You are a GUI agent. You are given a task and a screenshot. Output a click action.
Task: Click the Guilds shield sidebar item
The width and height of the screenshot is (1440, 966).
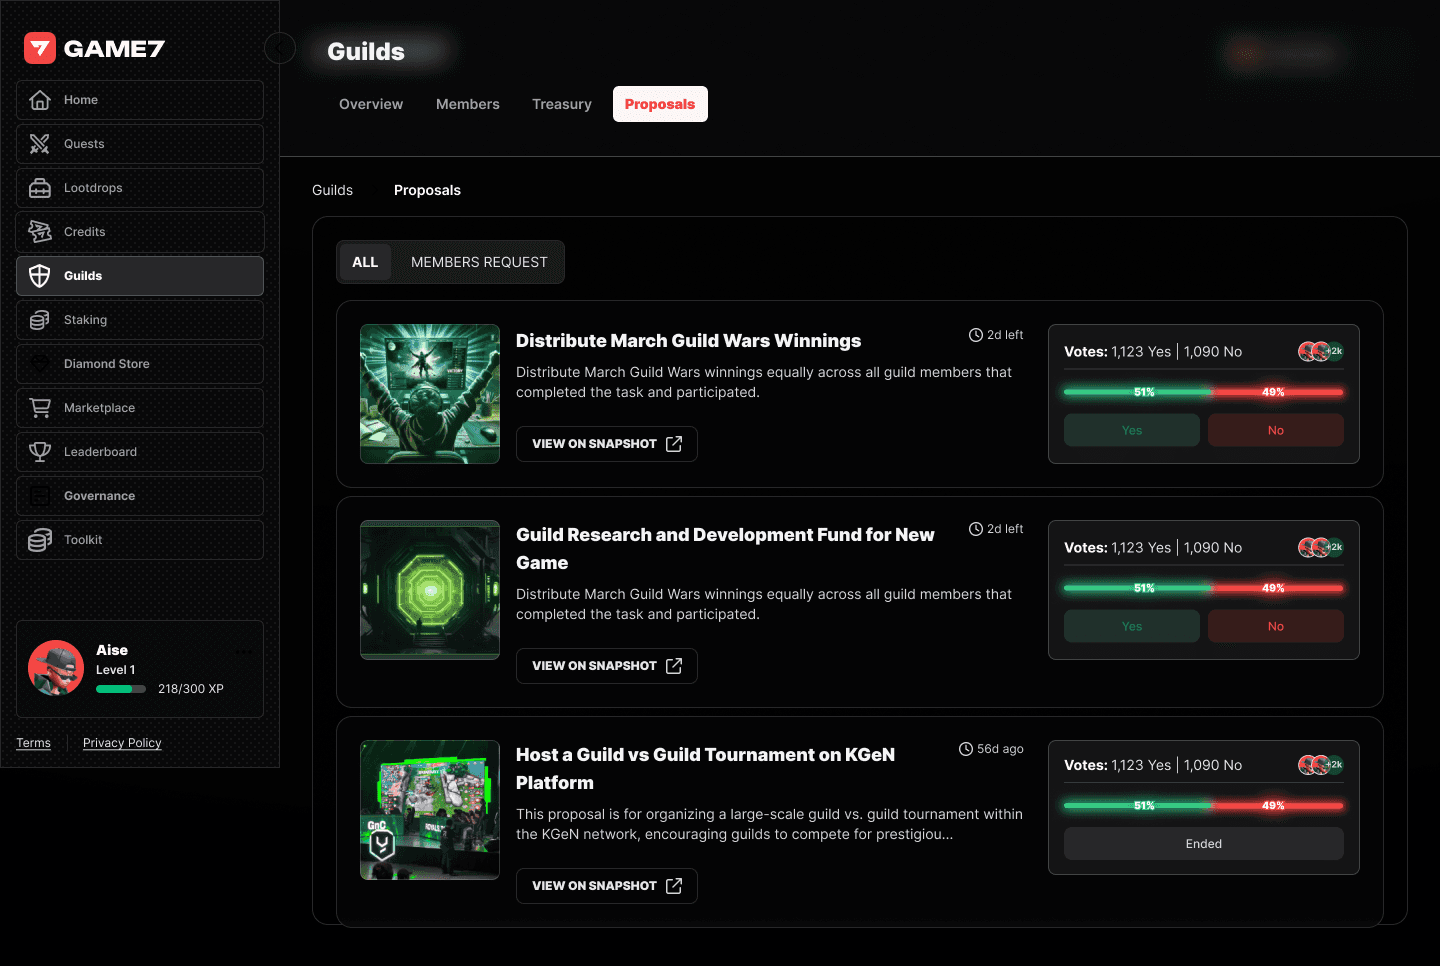coord(140,276)
